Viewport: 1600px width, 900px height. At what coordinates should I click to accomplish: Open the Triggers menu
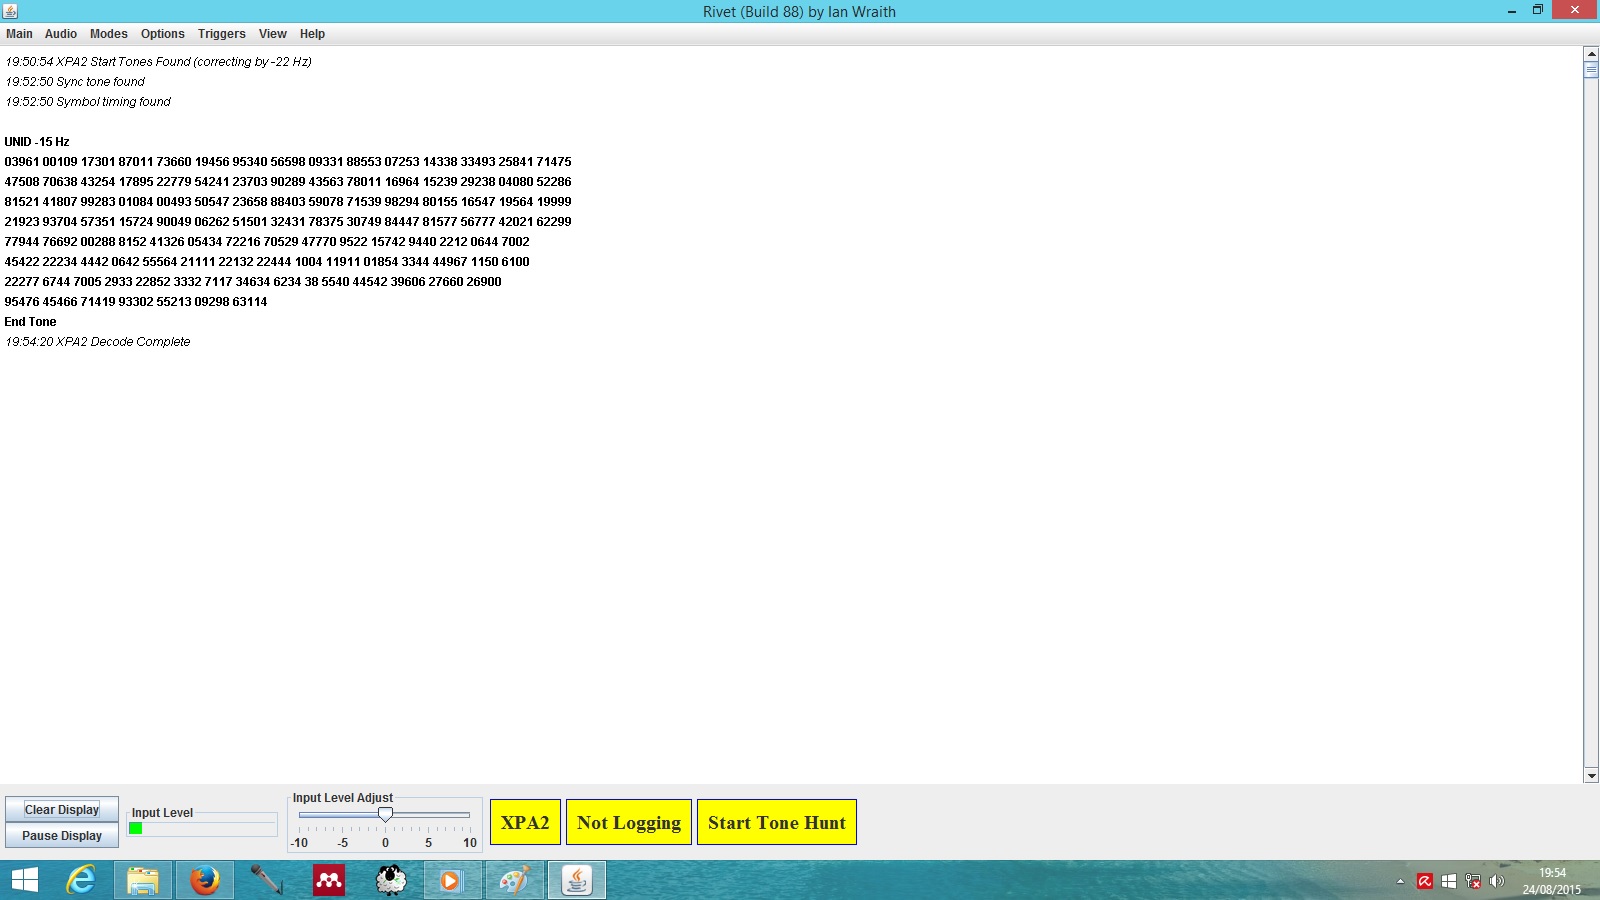221,34
